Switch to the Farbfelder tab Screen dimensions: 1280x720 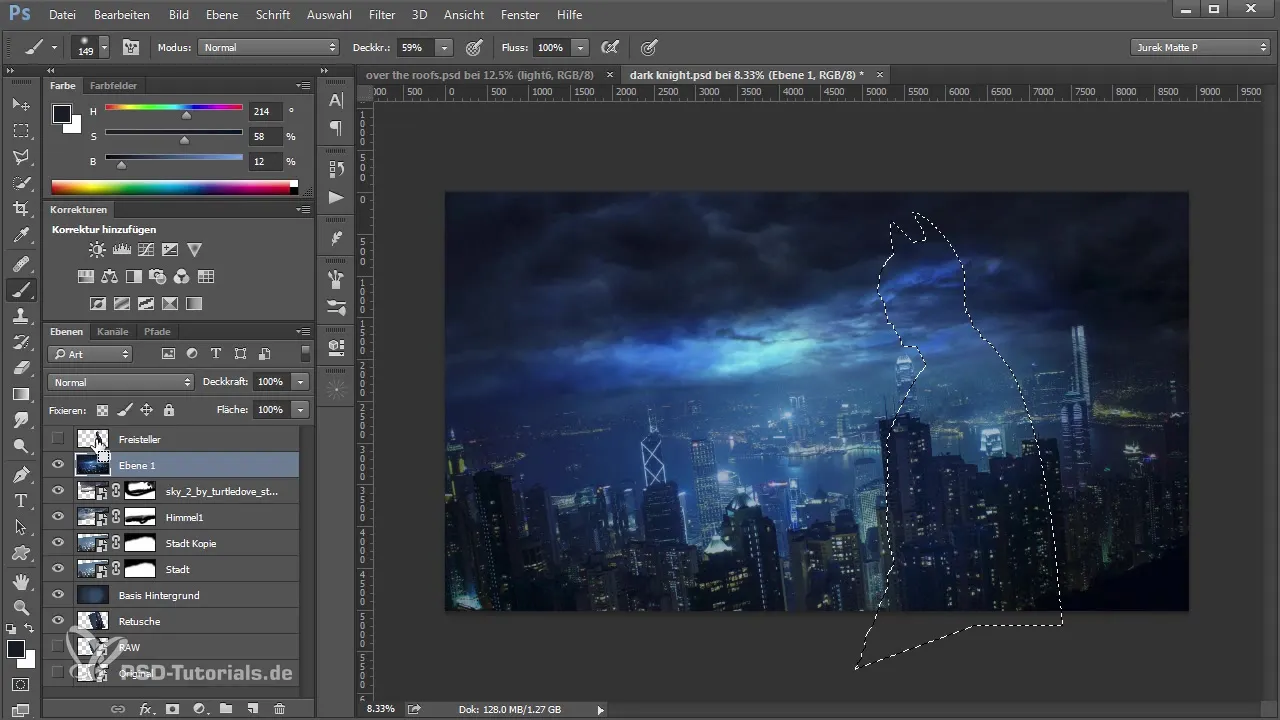113,85
